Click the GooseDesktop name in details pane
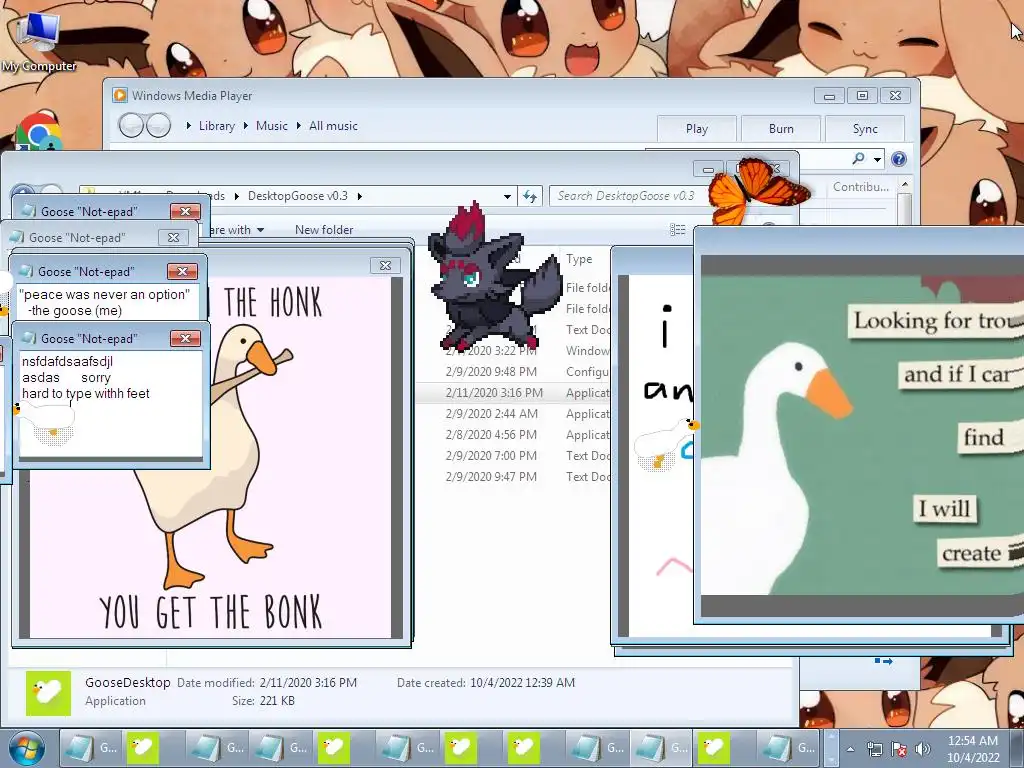The image size is (1024, 768). (x=127, y=682)
